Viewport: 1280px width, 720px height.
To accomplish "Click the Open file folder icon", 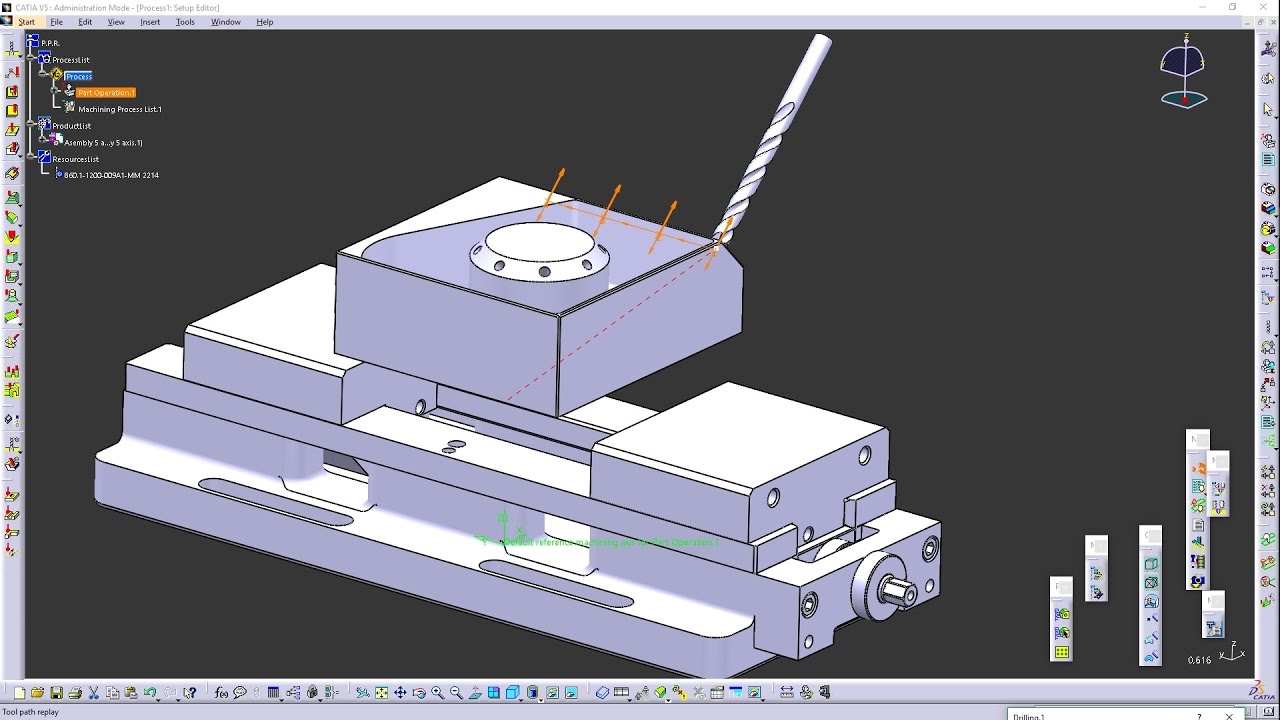I will (x=37, y=692).
